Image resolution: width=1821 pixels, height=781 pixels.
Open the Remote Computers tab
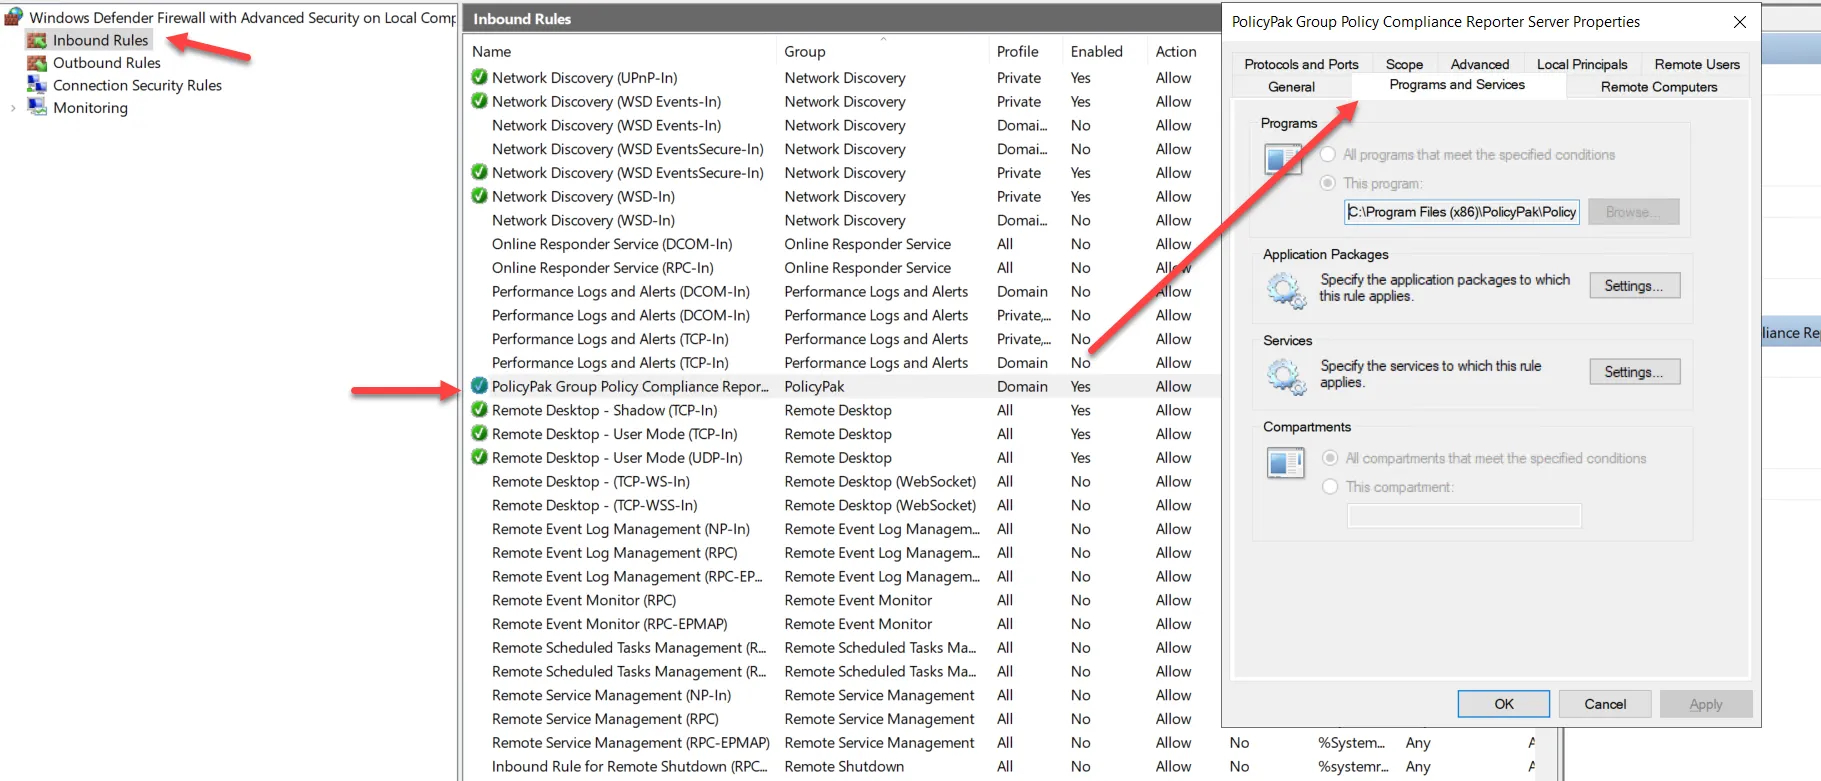(1658, 87)
